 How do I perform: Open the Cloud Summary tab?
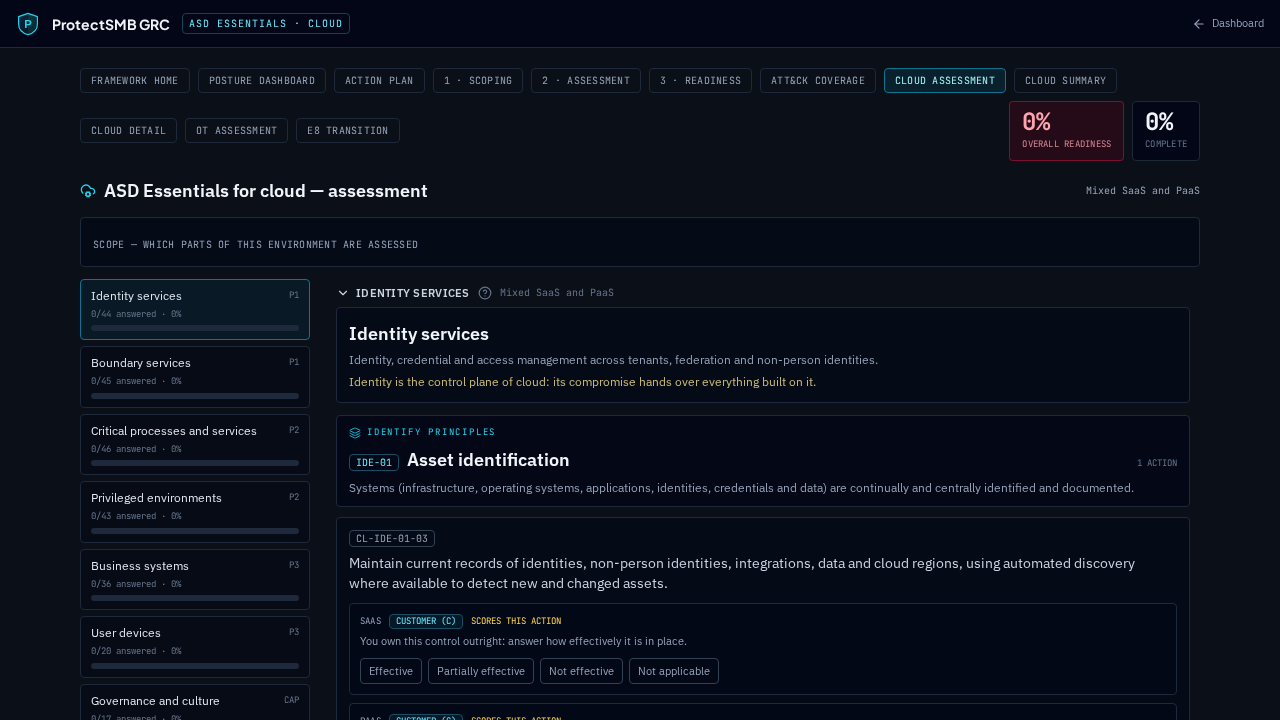1065,81
